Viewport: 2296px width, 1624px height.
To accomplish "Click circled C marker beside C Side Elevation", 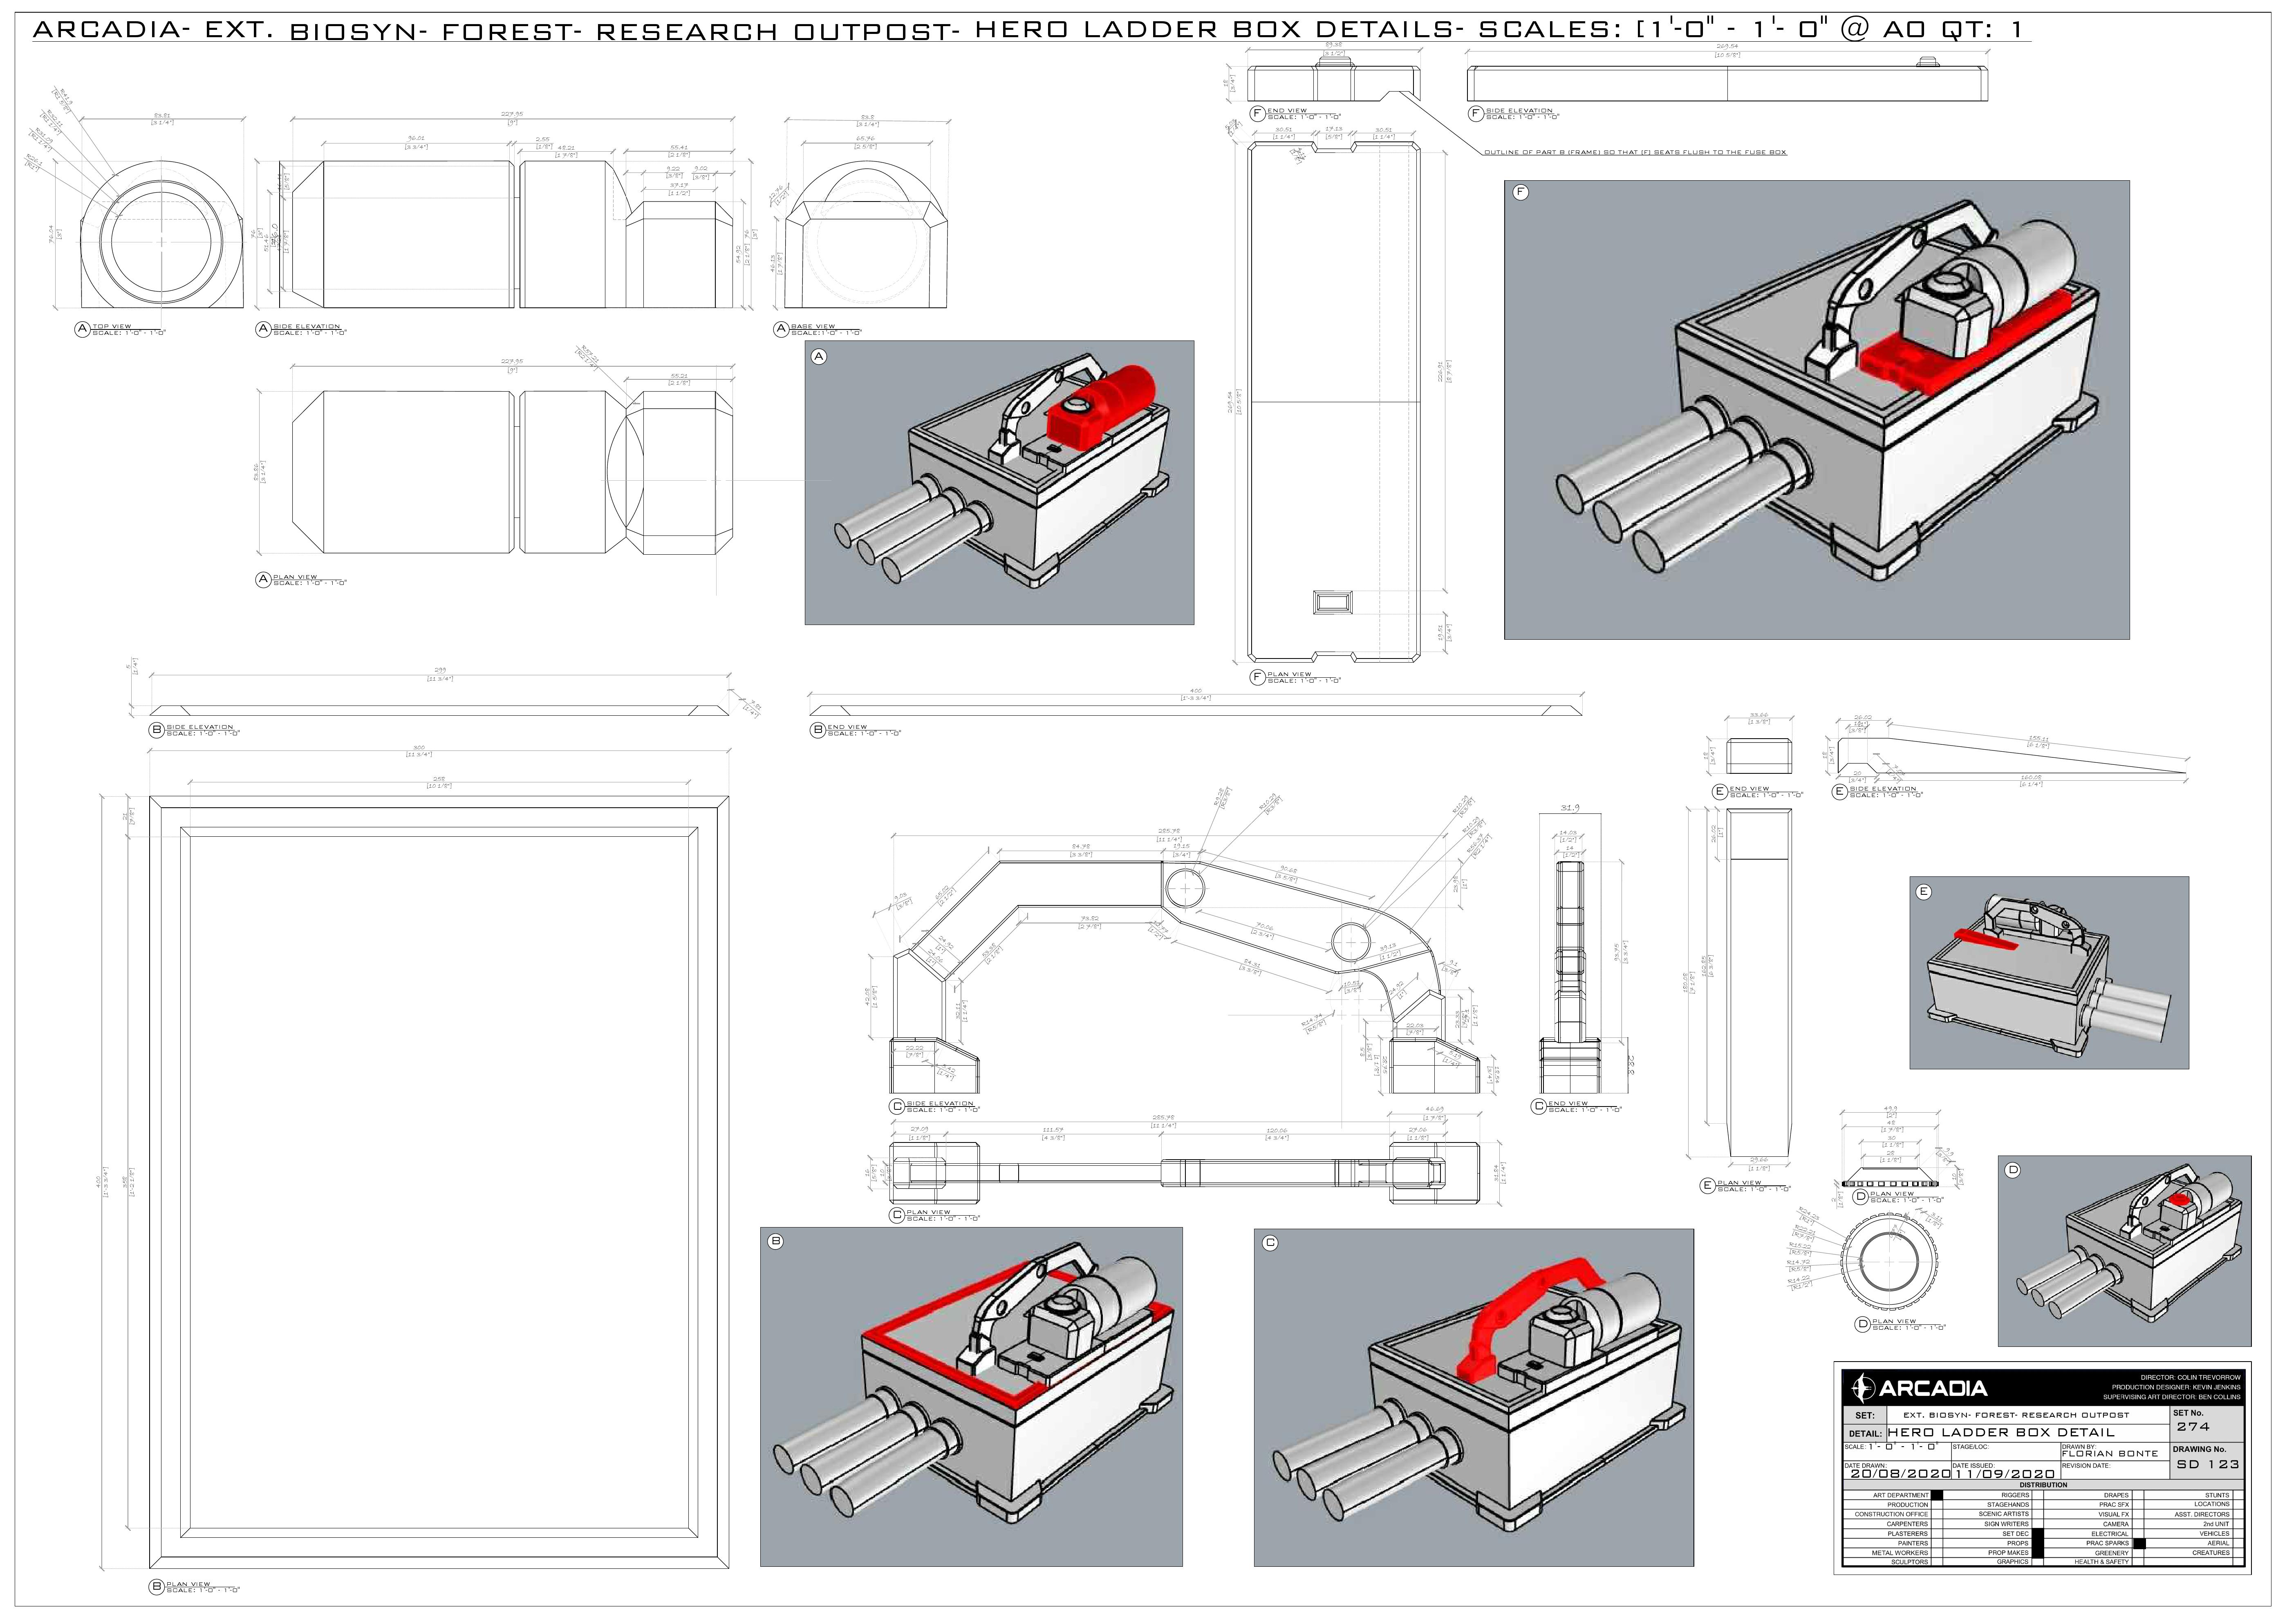I will coord(897,1106).
